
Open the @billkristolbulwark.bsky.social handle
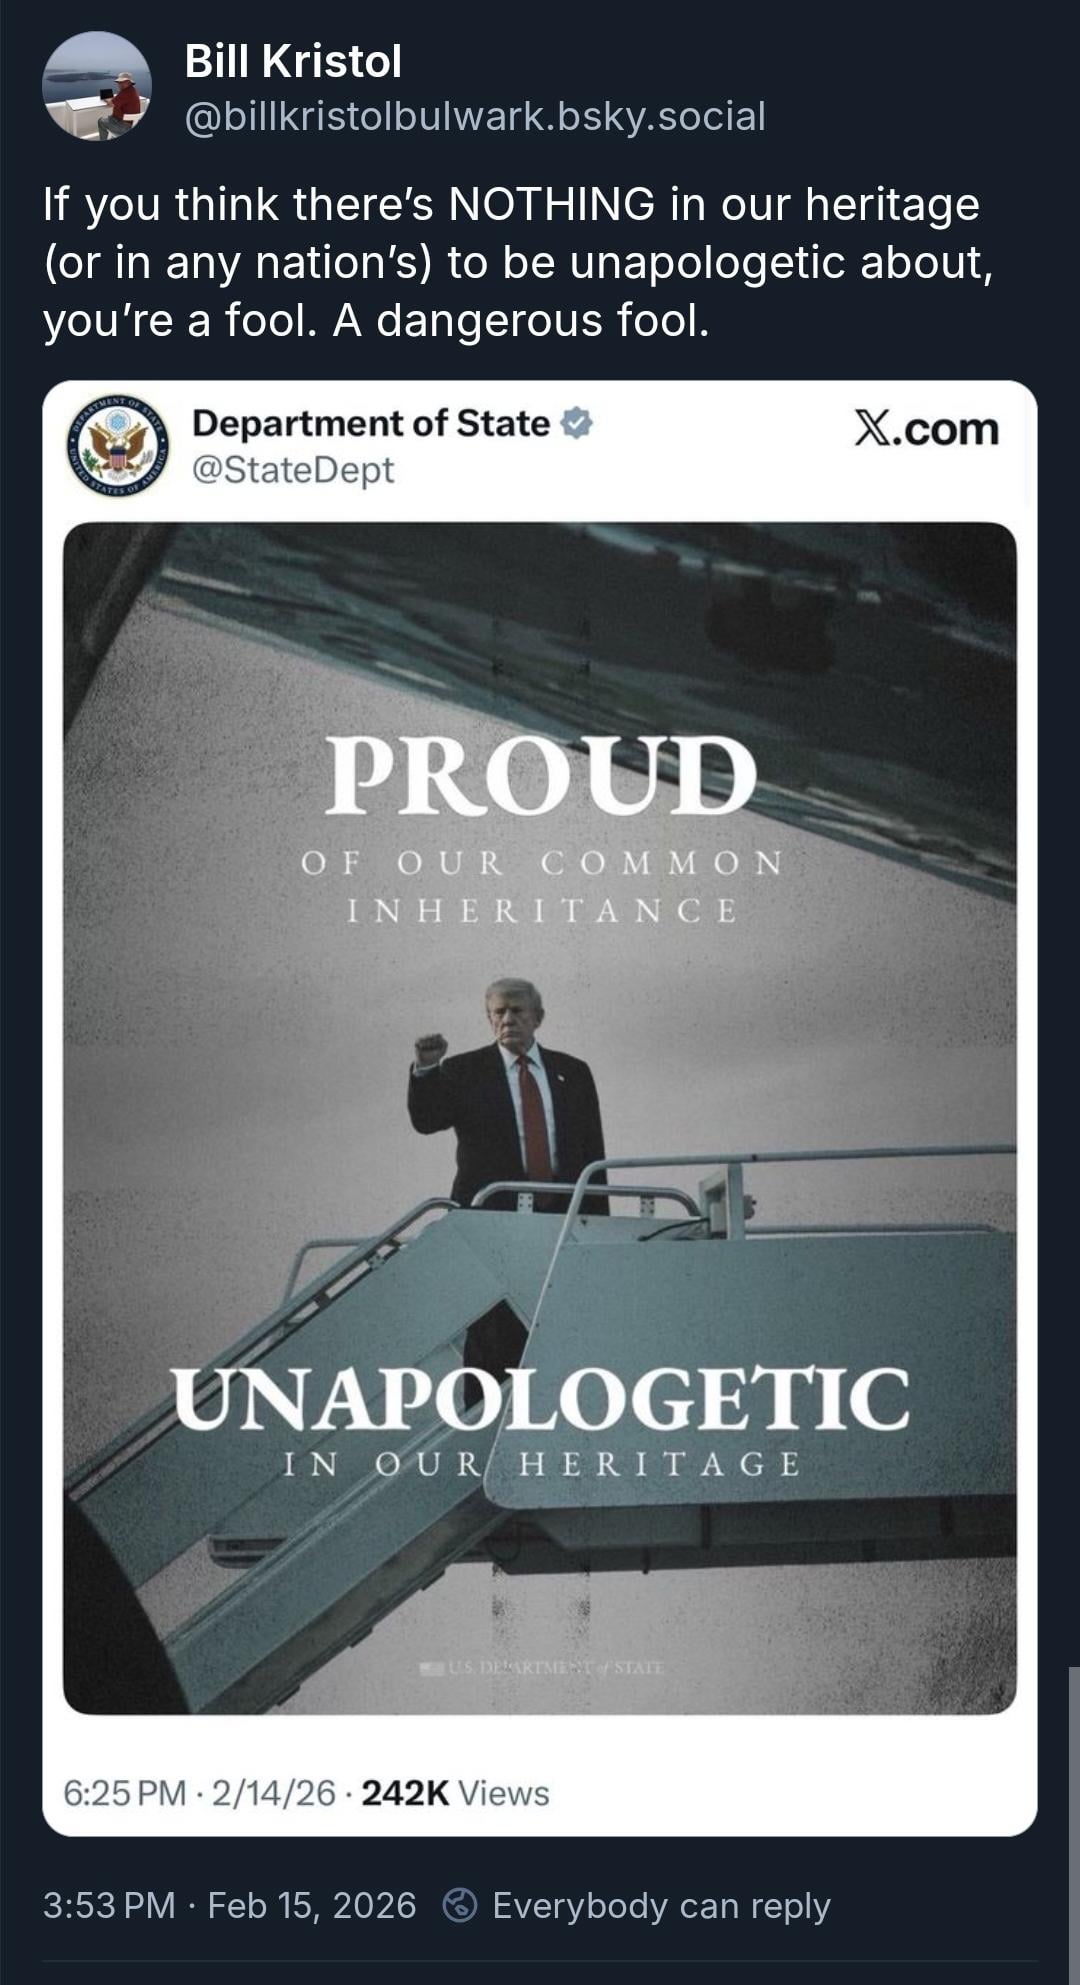(x=475, y=117)
